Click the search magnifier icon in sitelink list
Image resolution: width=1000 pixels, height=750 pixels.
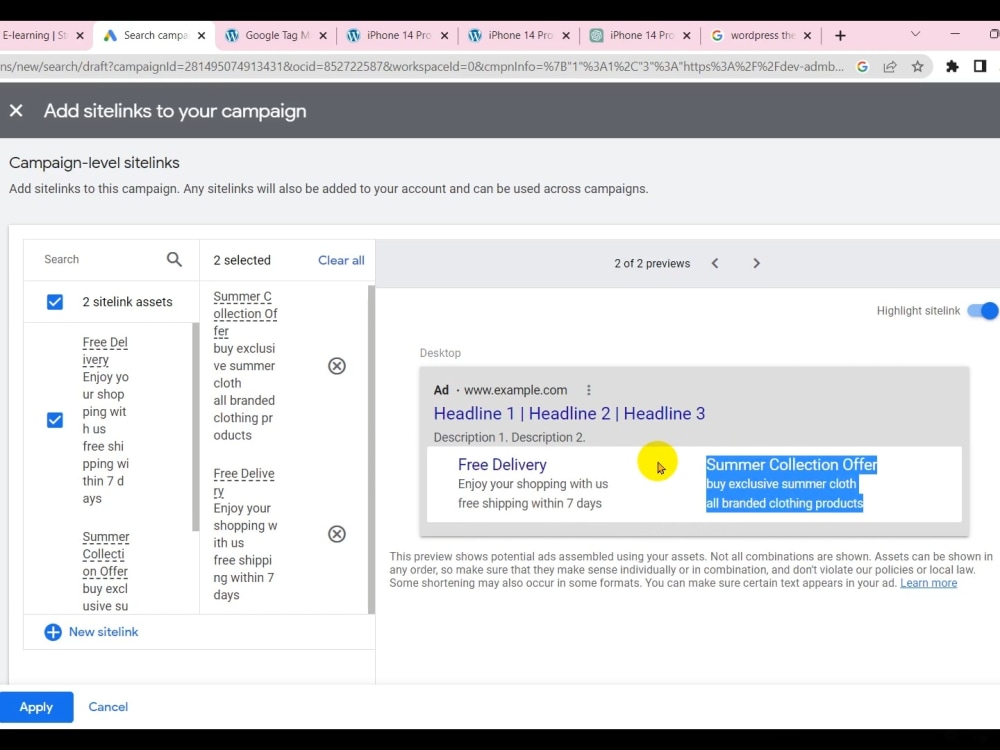(174, 260)
